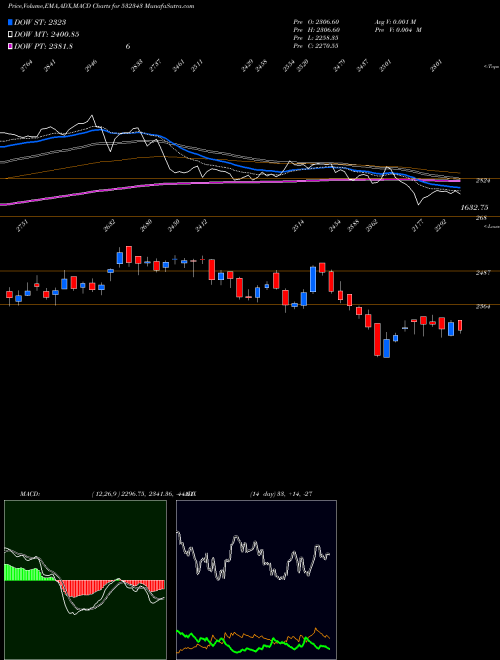Click the 2202 low price label
The image size is (500, 660).
(441, 226)
